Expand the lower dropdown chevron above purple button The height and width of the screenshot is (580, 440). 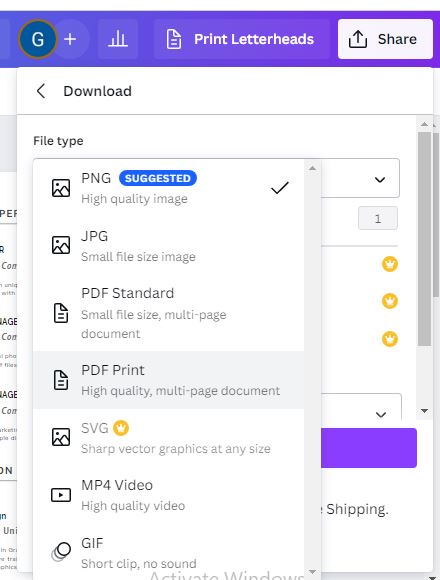tap(381, 414)
